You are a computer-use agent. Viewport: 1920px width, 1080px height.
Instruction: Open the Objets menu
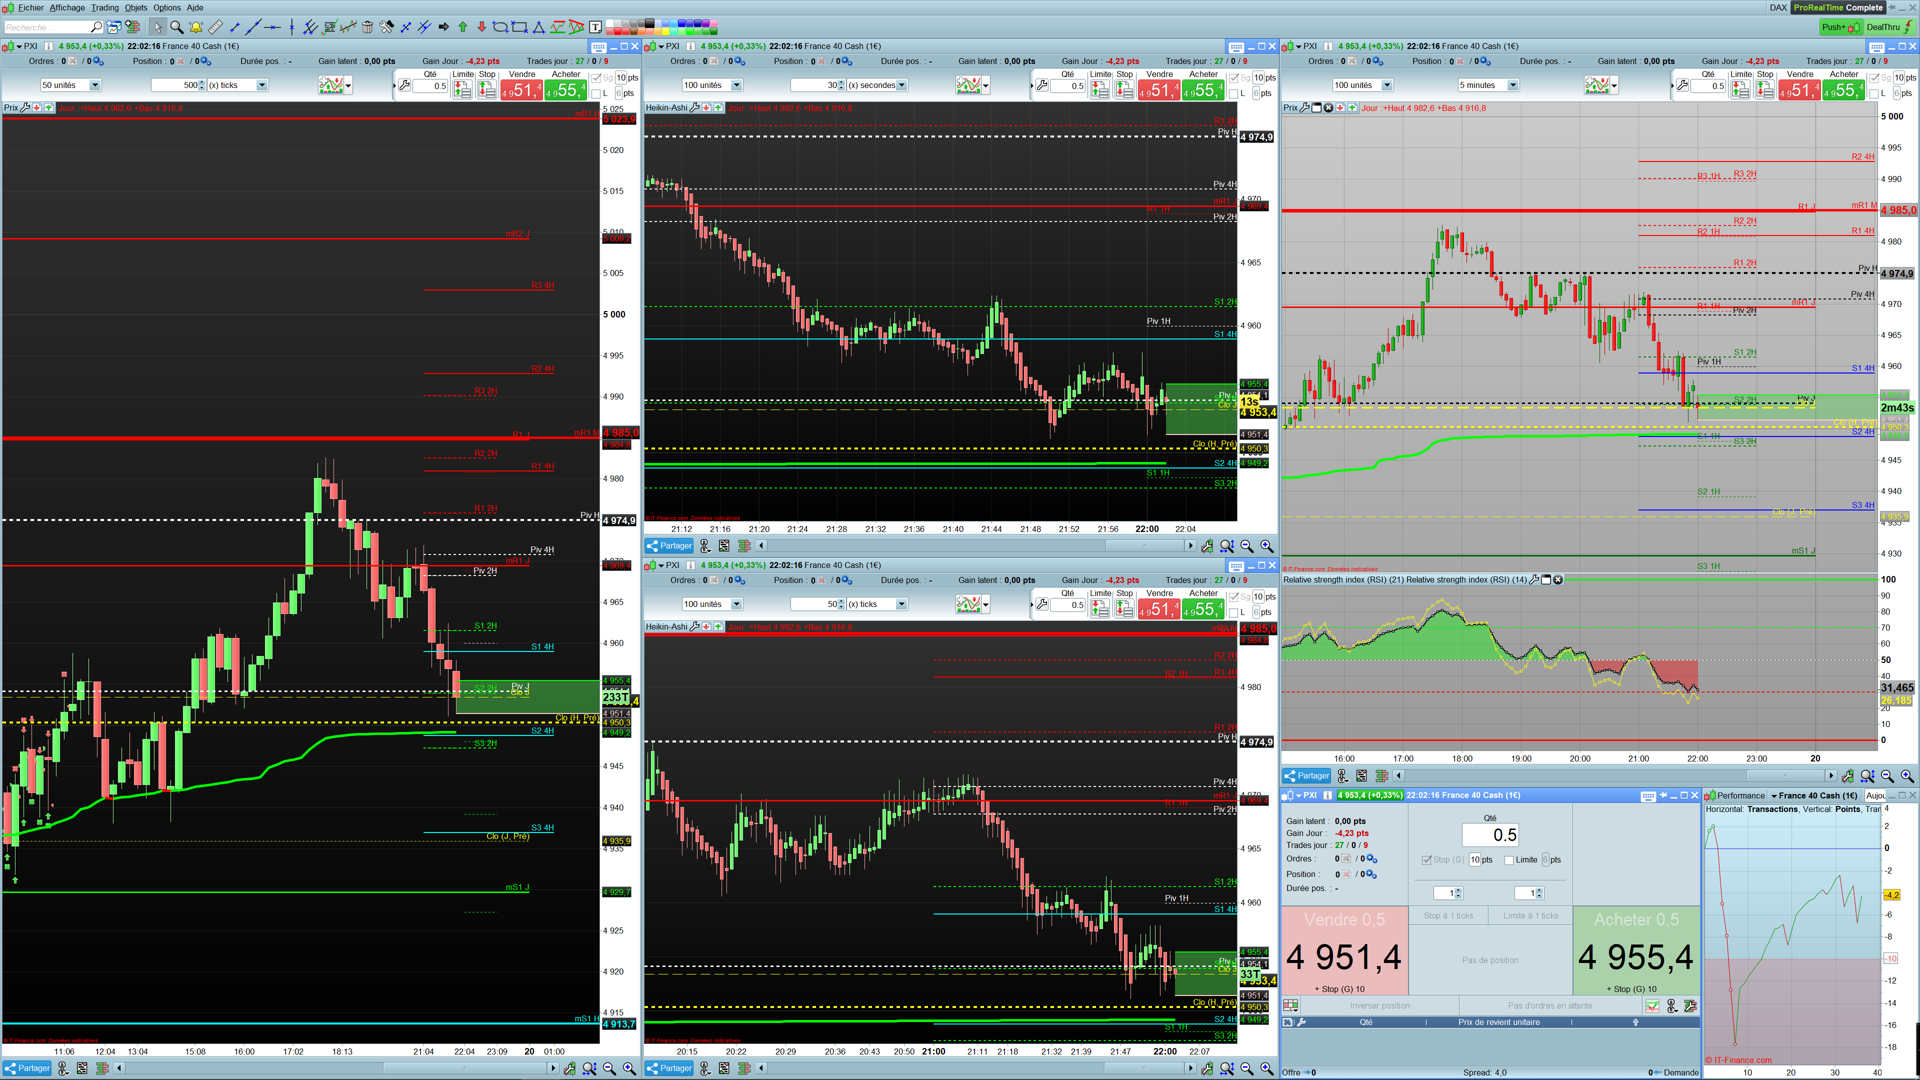tap(135, 7)
